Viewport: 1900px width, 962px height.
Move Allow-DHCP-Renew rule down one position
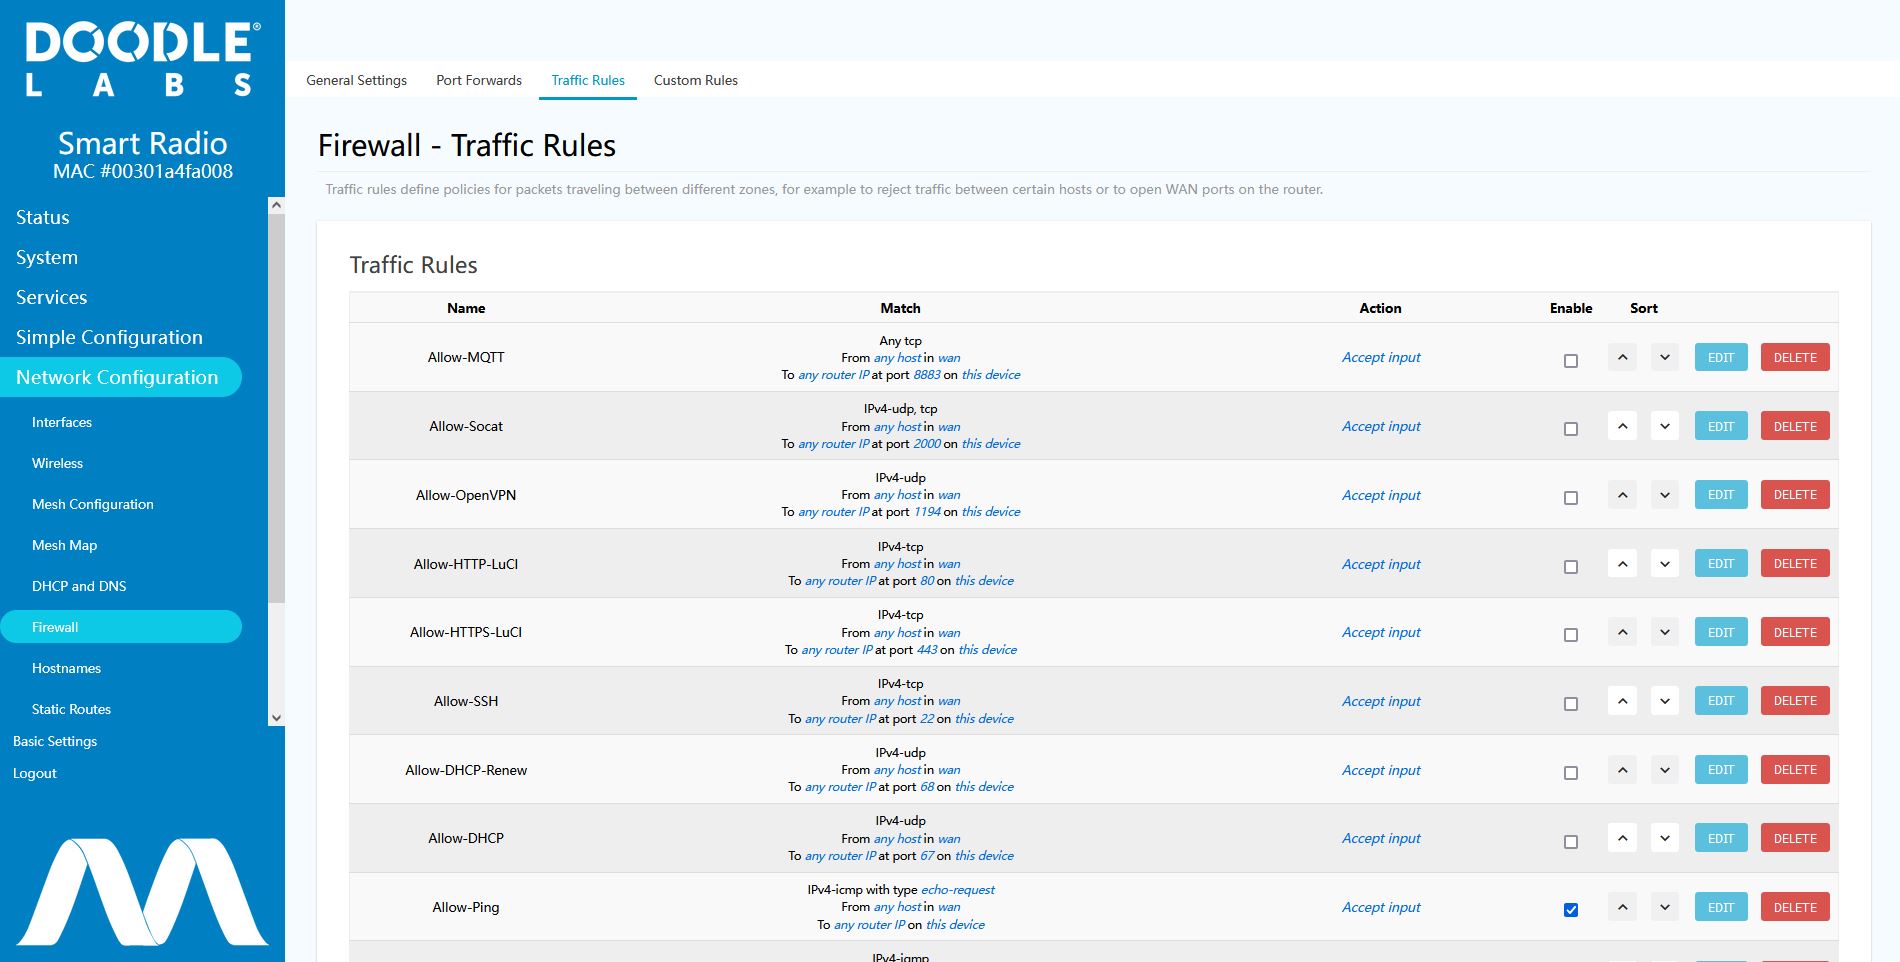pyautogui.click(x=1664, y=770)
